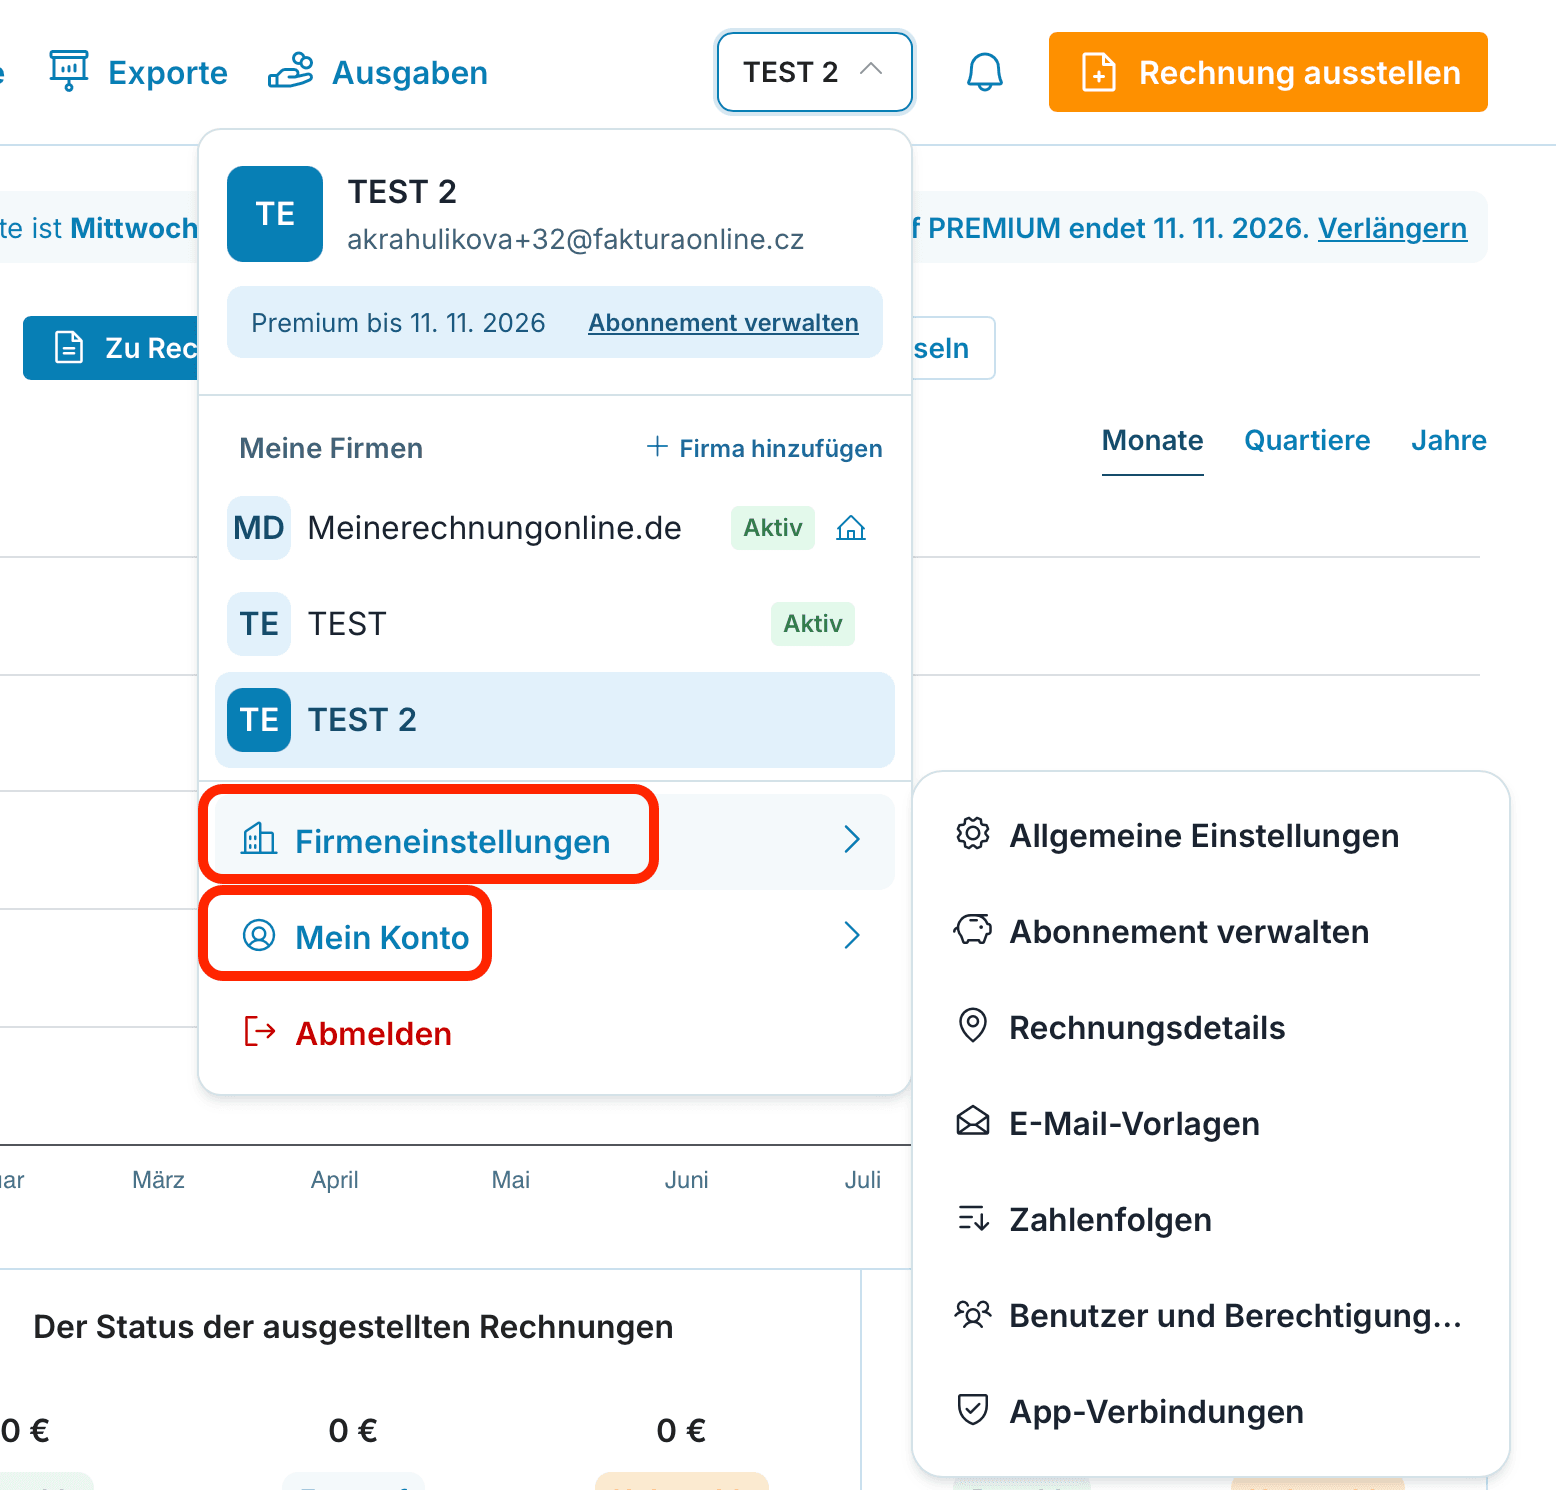The width and height of the screenshot is (1556, 1490).
Task: Click the location pin icon for Rechnungsdetails
Action: 973,1026
